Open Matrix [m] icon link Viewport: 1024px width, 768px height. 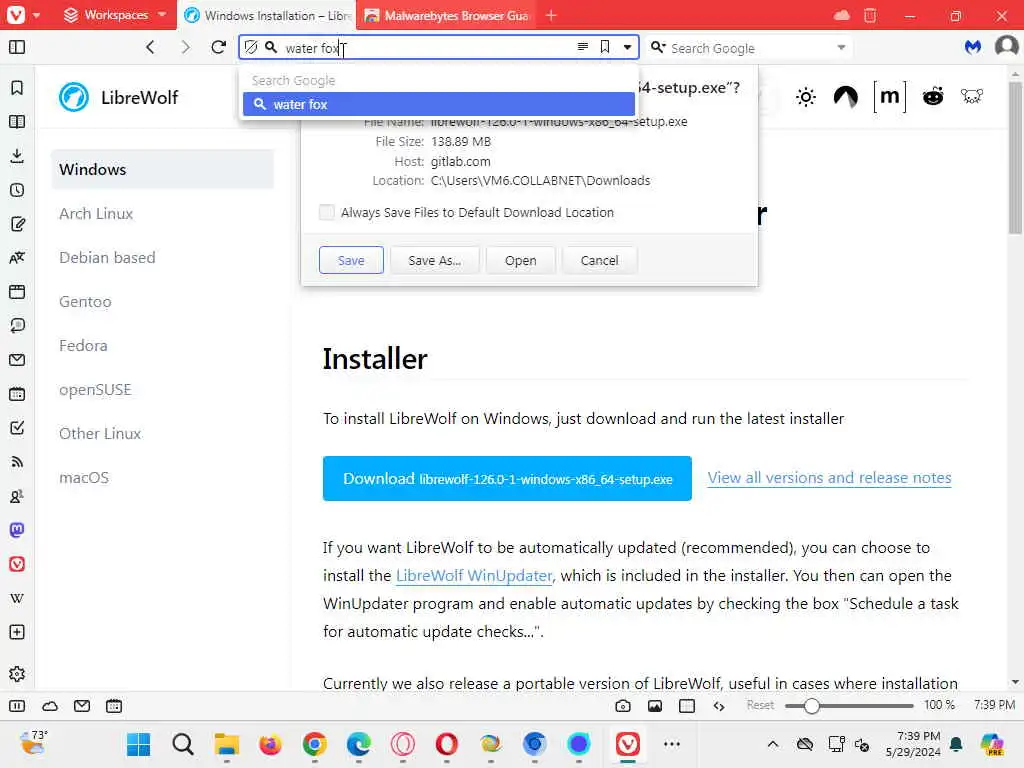click(889, 97)
